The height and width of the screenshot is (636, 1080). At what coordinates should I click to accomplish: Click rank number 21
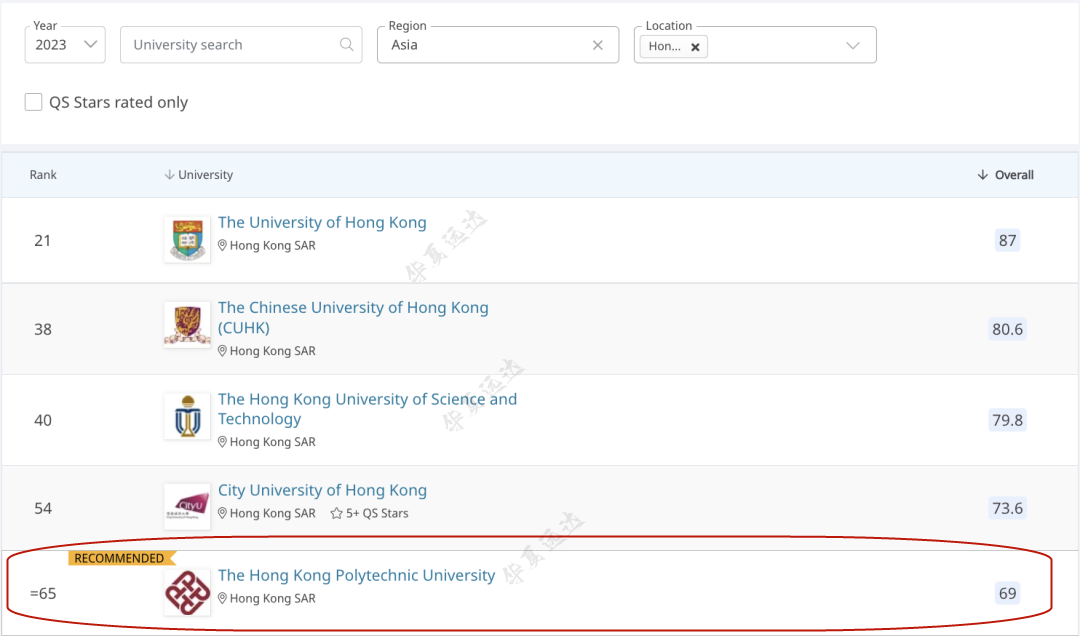43,240
